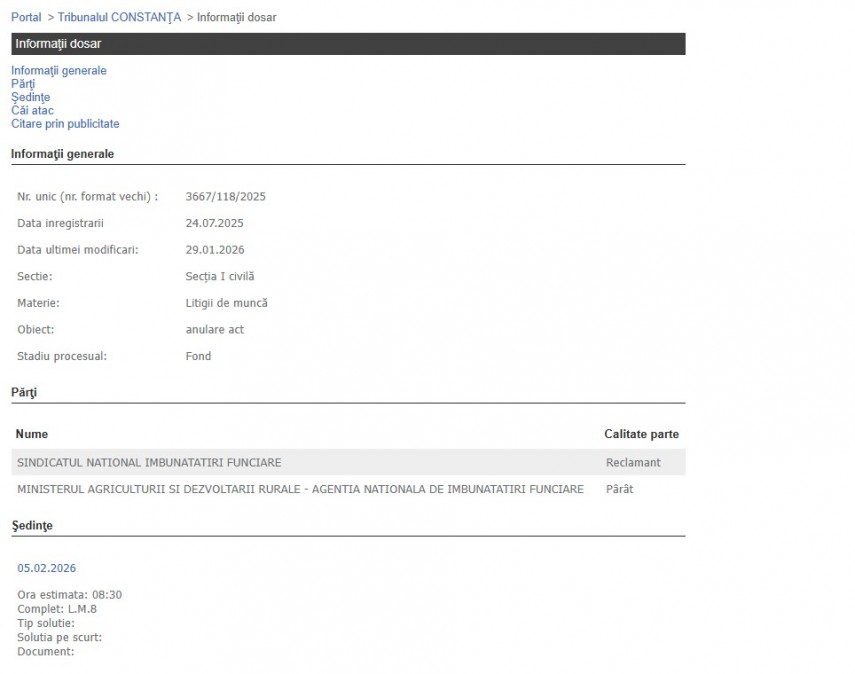Jump to Informații generale via the top link list
This screenshot has height=674, width=855.
(58, 71)
